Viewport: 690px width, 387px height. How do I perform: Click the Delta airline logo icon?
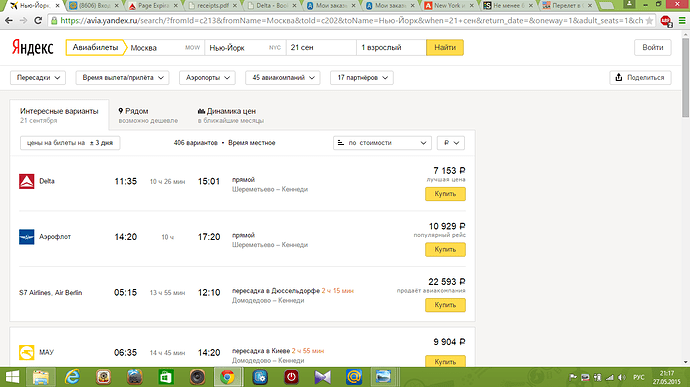coord(26,181)
